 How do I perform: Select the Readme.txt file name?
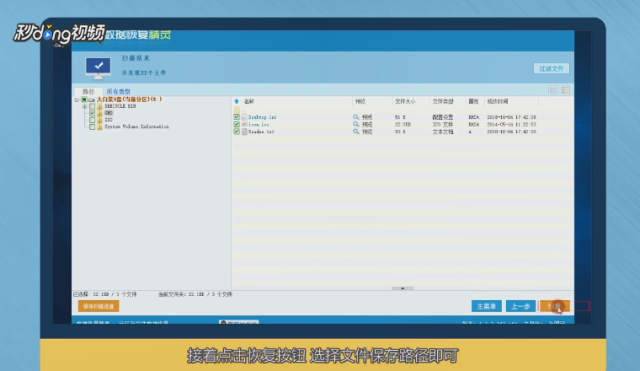tap(261, 131)
